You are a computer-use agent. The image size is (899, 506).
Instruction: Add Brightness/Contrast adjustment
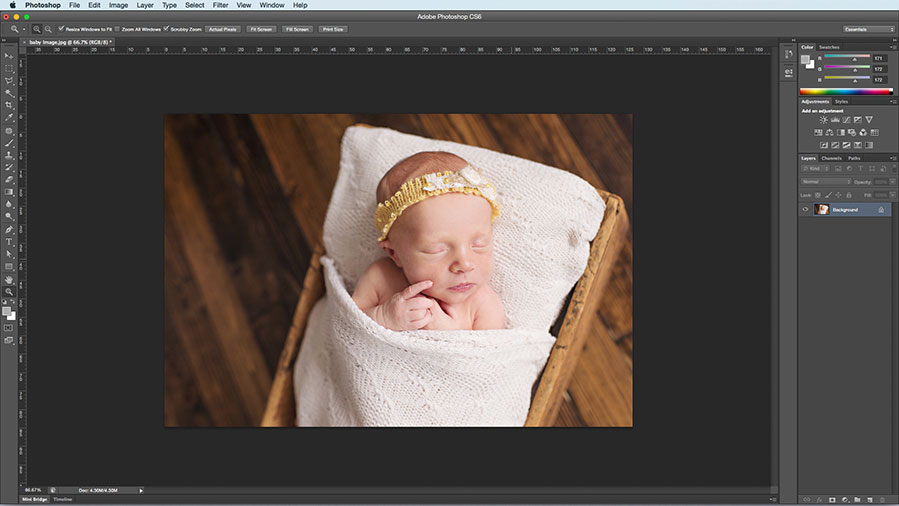pos(823,120)
